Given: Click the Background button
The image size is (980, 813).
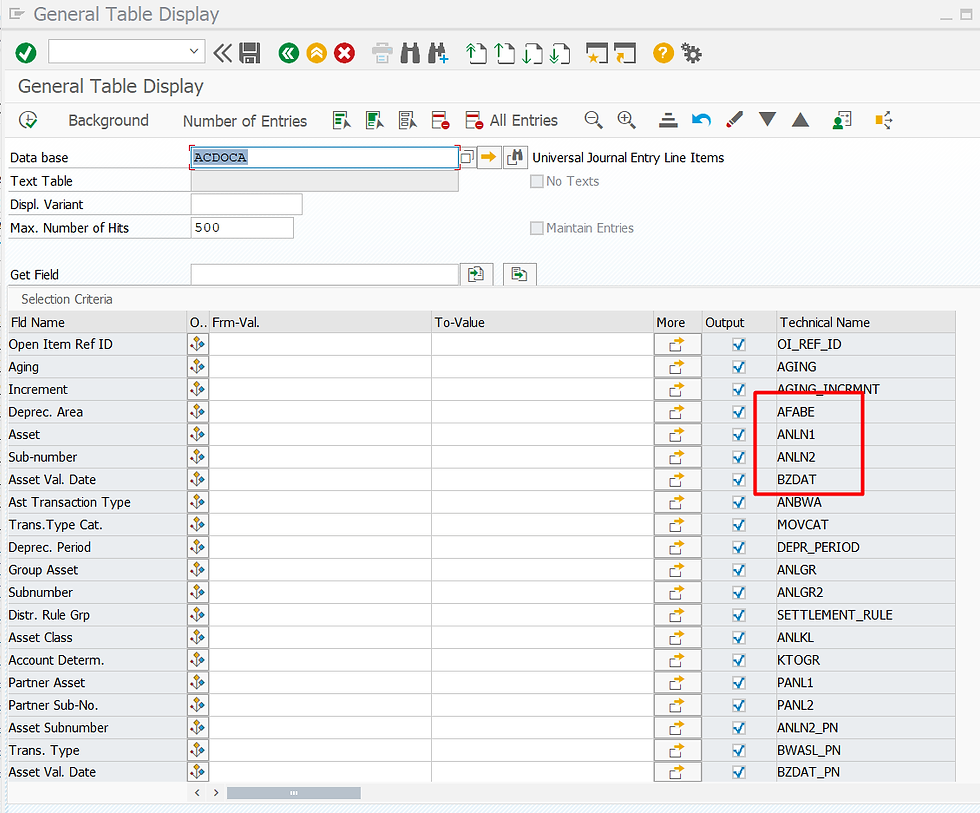Looking at the screenshot, I should click(x=108, y=120).
